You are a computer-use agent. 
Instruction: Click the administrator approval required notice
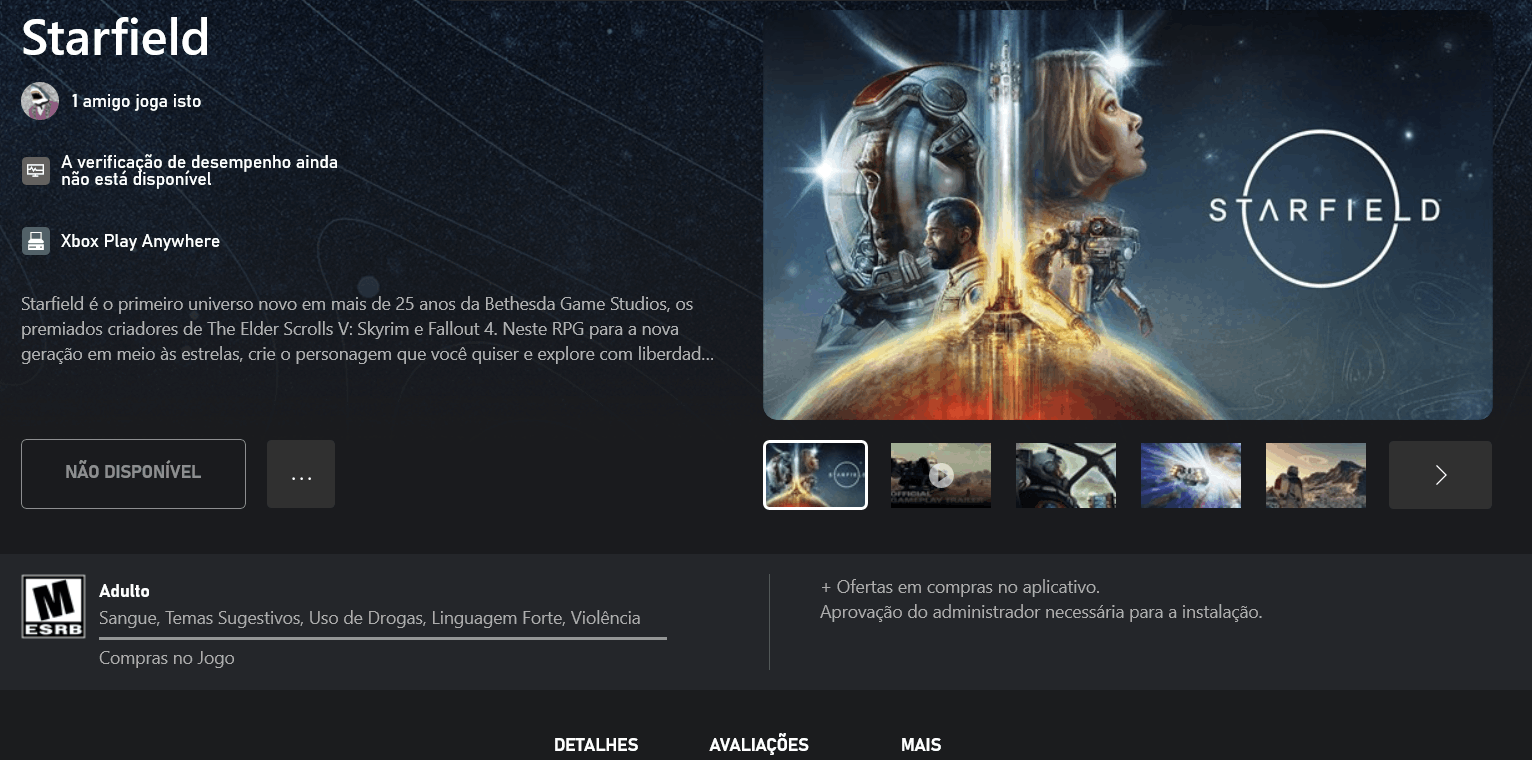[x=1041, y=612]
